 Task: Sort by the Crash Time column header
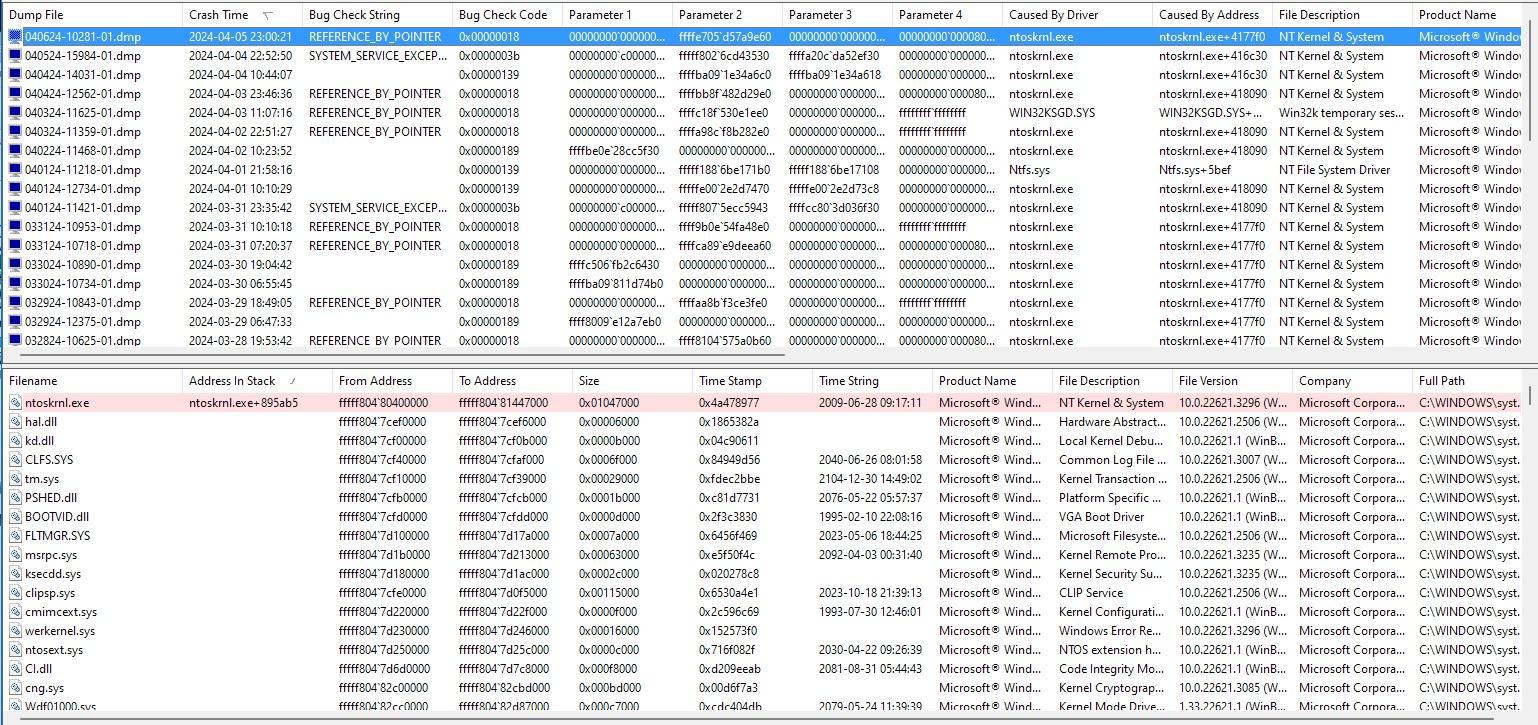click(x=242, y=15)
